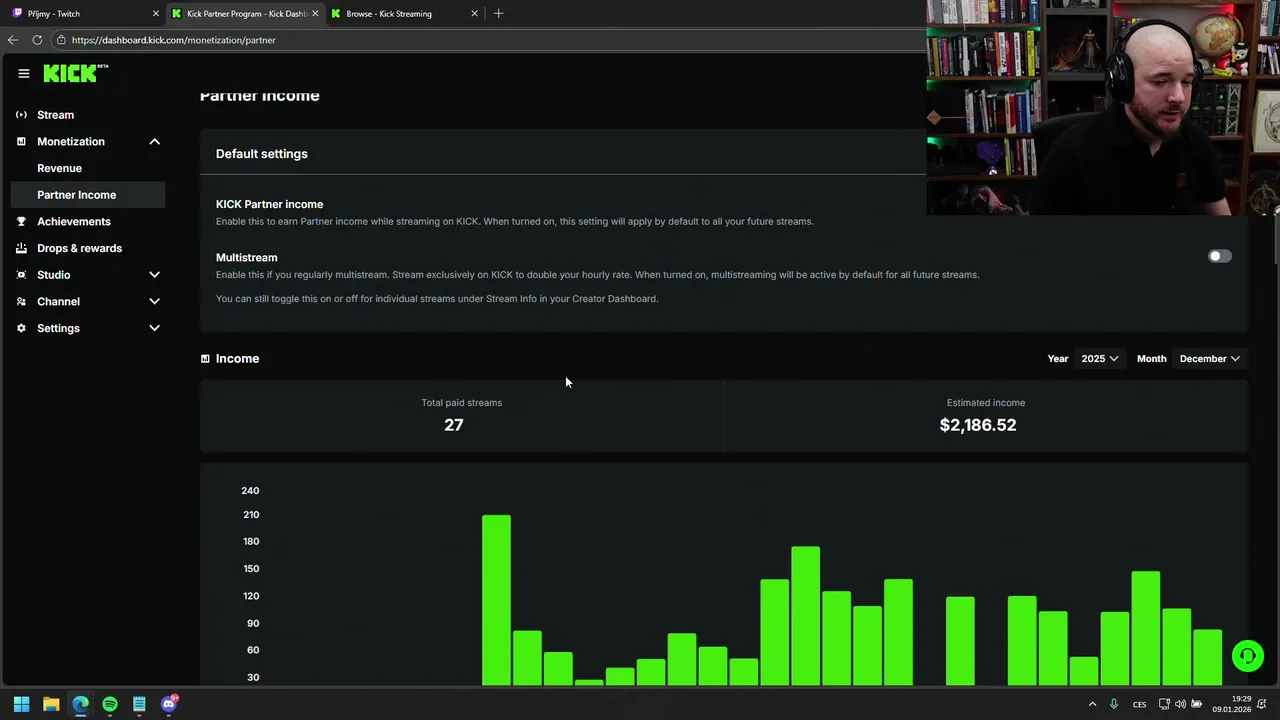Viewport: 1280px width, 720px height.
Task: Click the browser address bar URL
Action: [174, 40]
